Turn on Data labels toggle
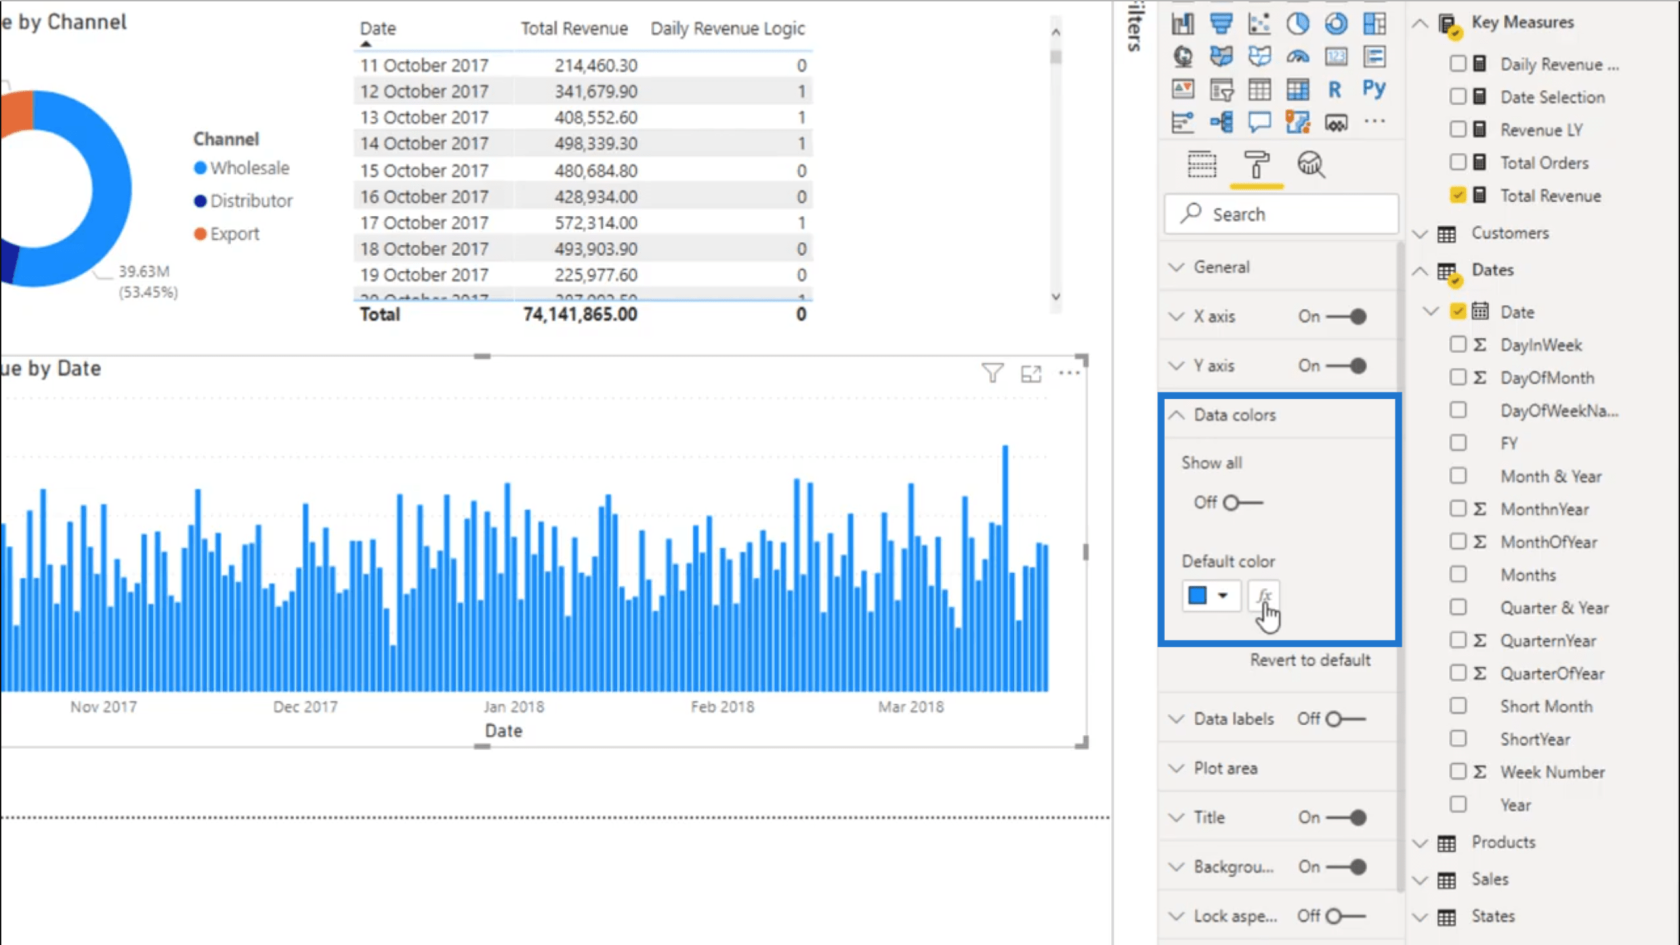The height and width of the screenshot is (945, 1680). [x=1345, y=719]
